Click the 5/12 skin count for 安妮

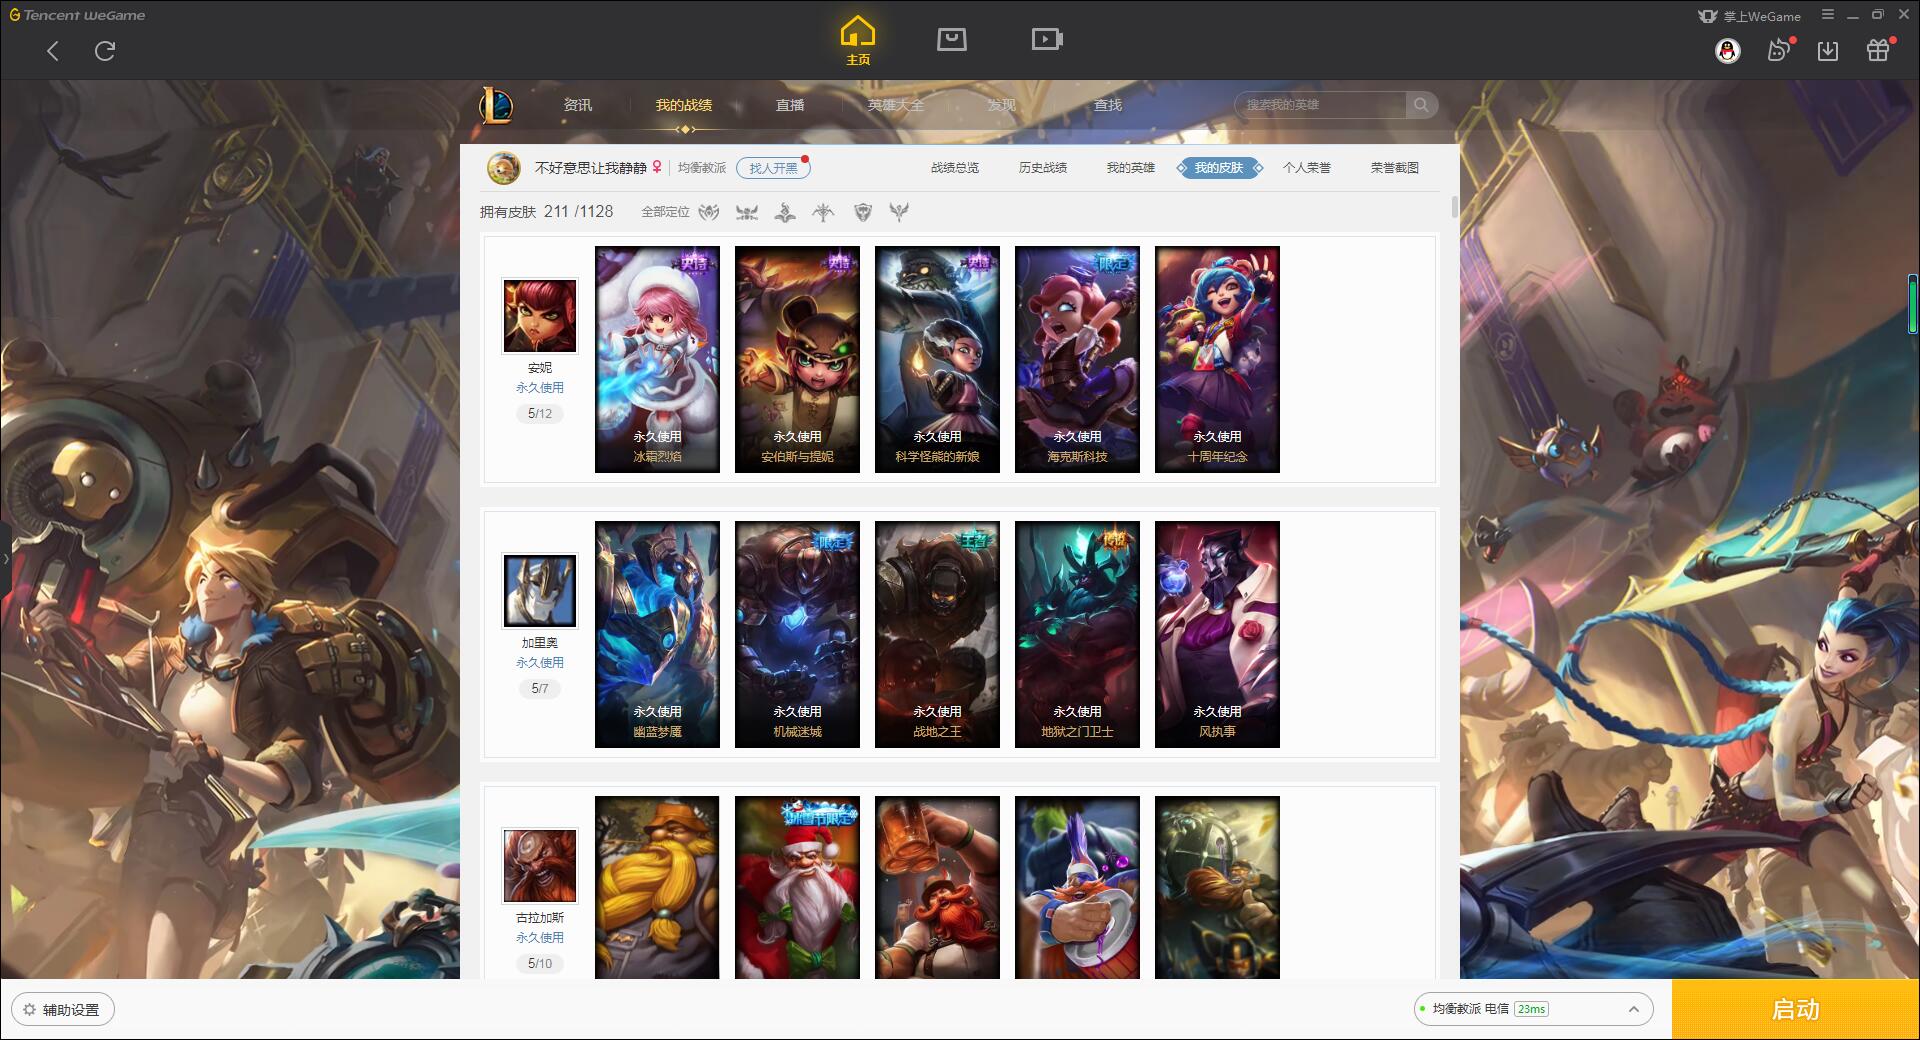tap(540, 413)
